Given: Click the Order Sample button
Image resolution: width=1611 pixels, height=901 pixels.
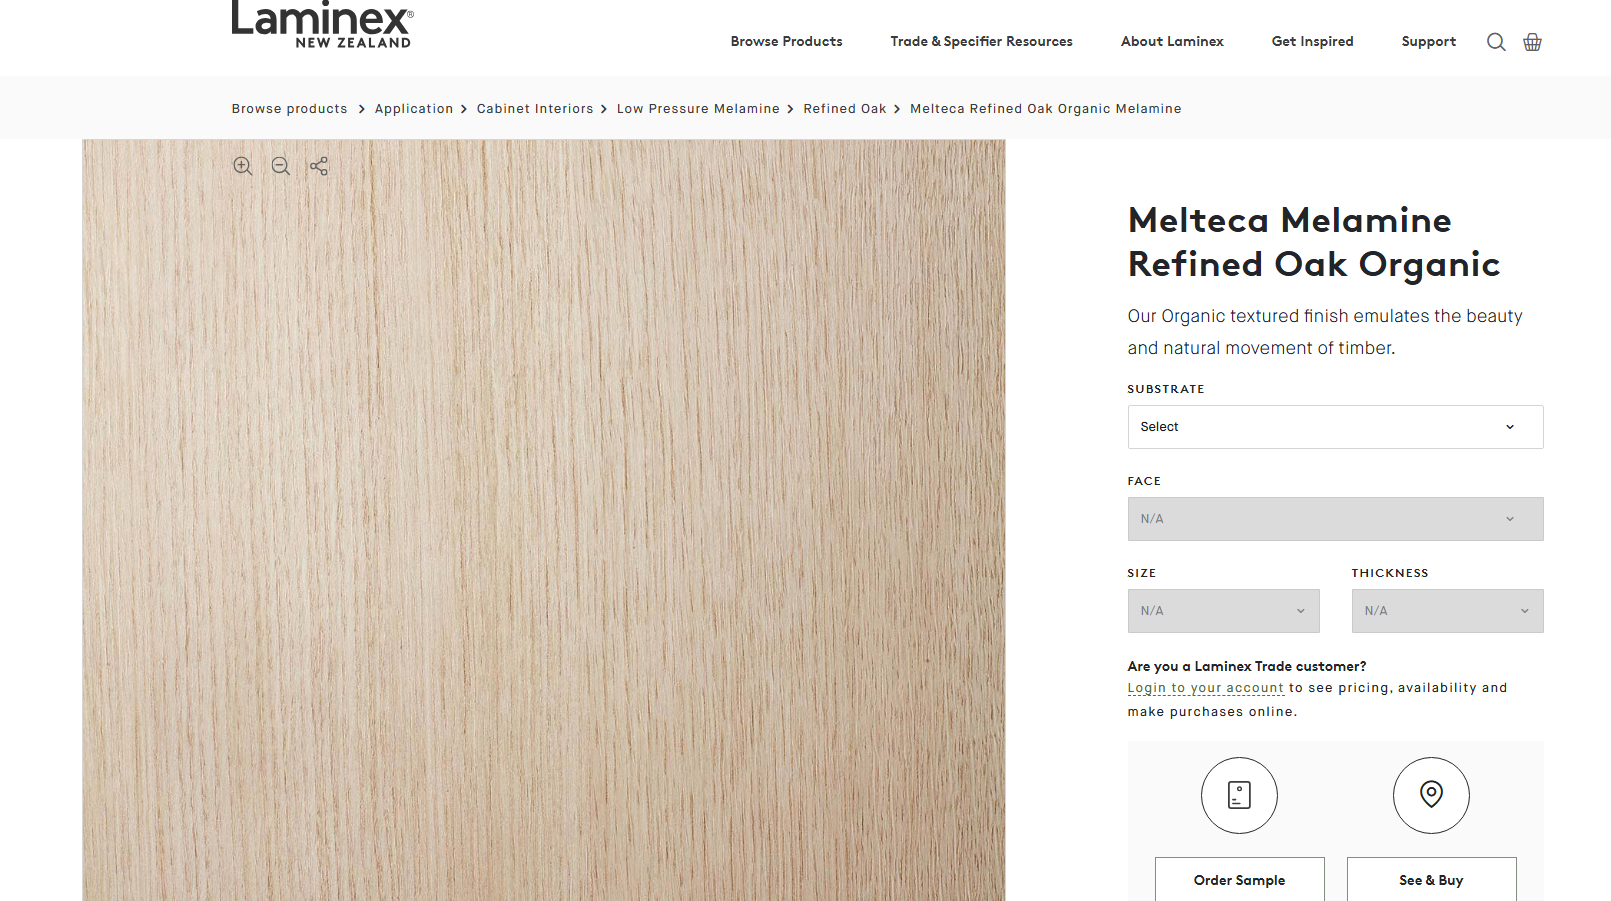Looking at the screenshot, I should click(x=1239, y=879).
